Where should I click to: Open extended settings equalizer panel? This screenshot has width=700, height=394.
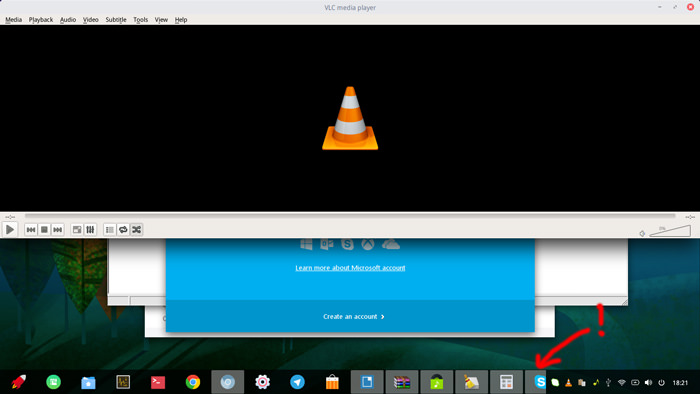coord(90,230)
